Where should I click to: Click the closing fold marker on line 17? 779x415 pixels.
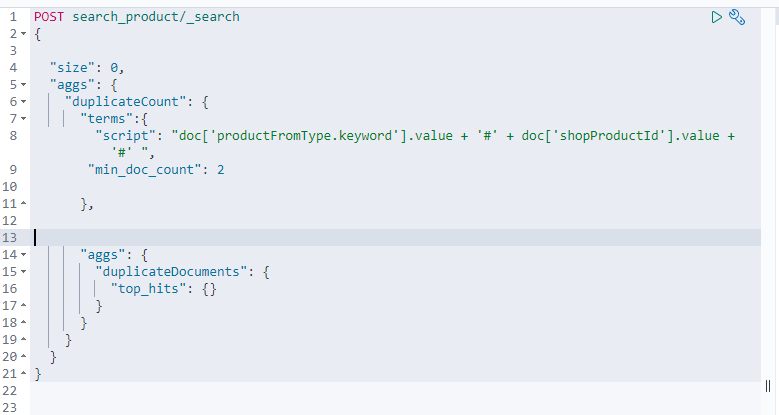pyautogui.click(x=23, y=305)
